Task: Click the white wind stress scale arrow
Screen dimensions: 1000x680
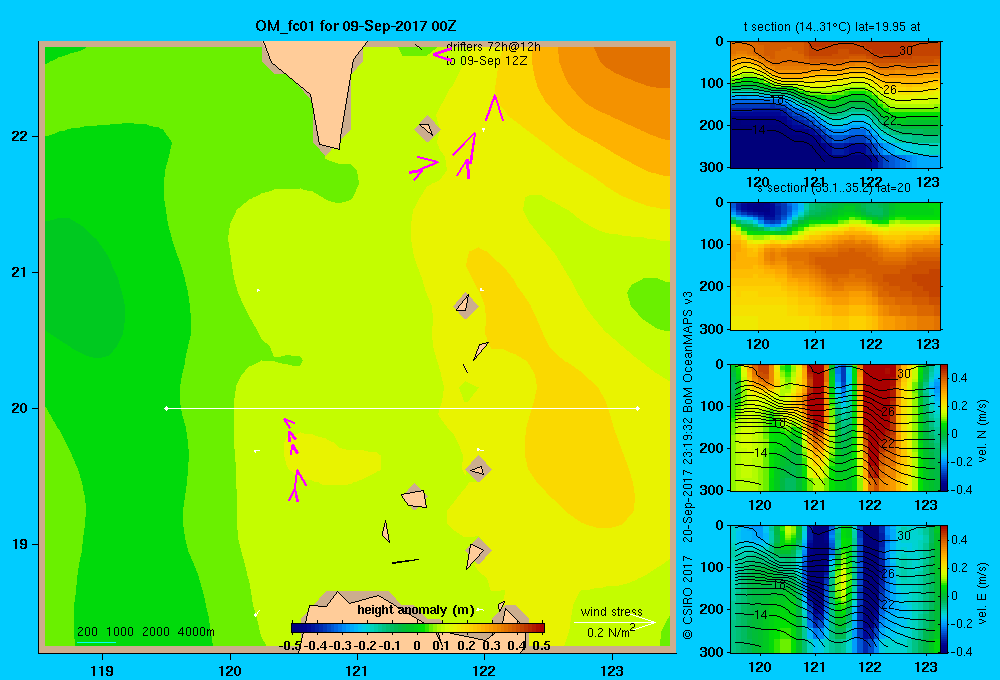Action: coord(614,622)
